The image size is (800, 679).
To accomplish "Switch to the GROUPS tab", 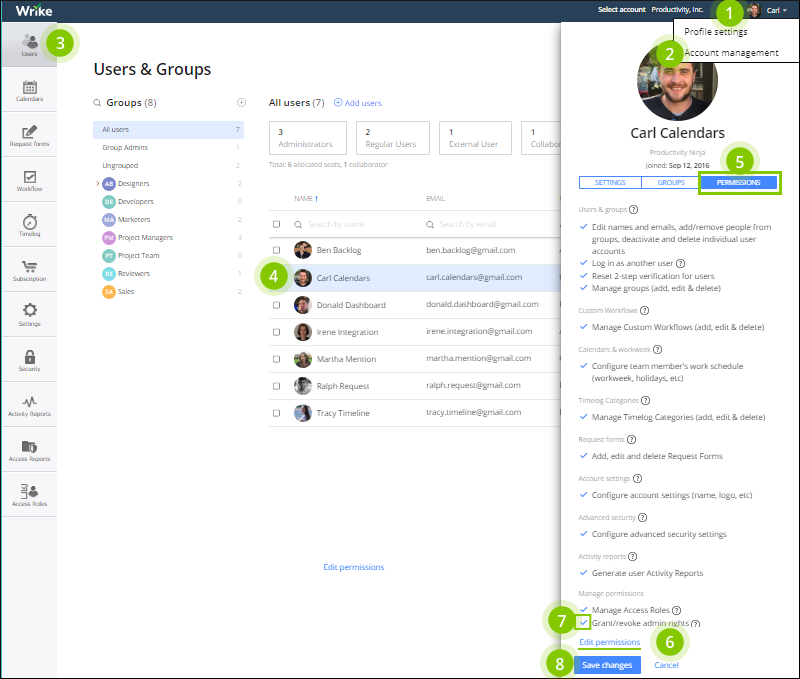I will pyautogui.click(x=671, y=183).
